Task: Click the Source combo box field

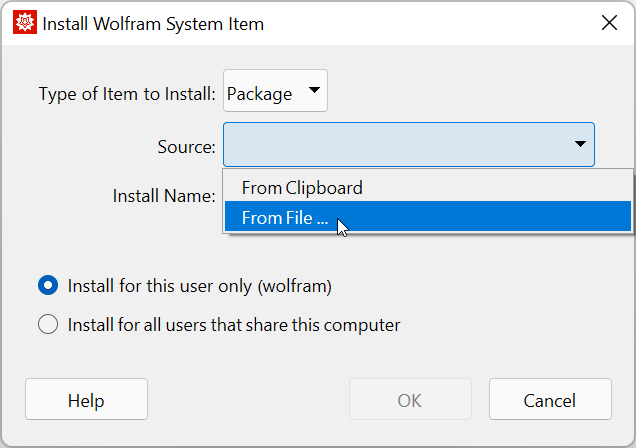Action: 400,145
